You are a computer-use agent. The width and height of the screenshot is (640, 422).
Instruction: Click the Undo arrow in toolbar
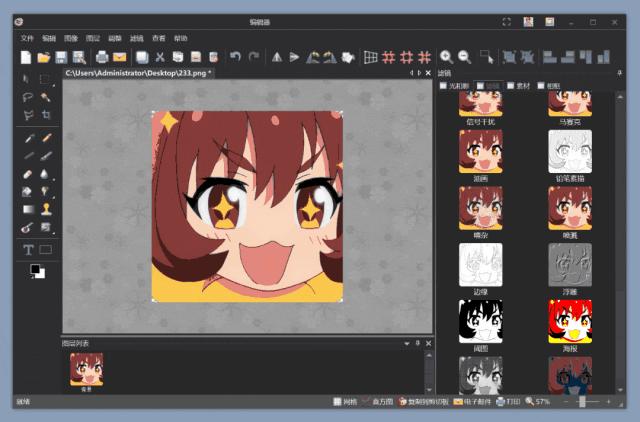pos(236,57)
